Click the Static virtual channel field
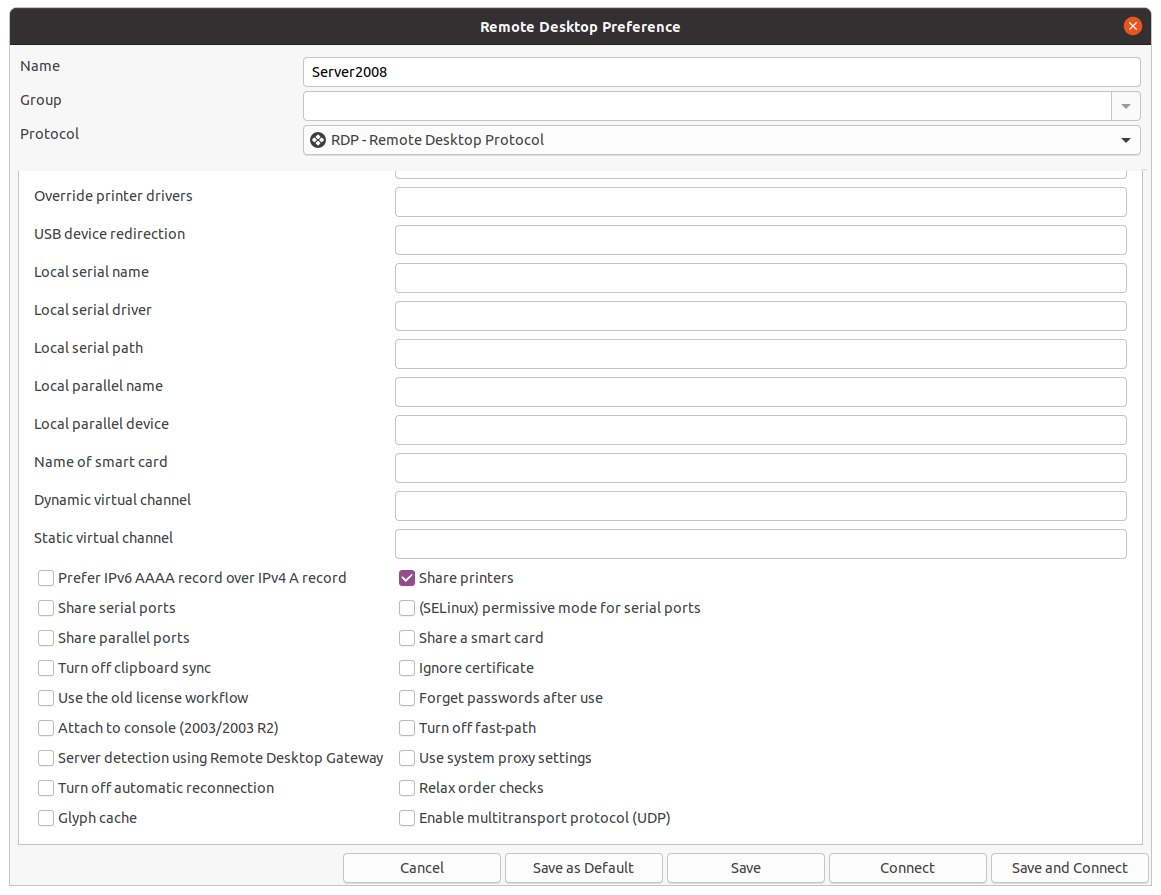This screenshot has height=895, width=1161. pos(760,544)
